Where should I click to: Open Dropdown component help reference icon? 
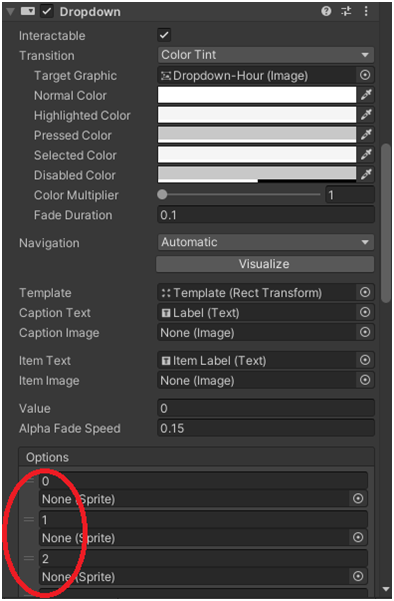point(326,11)
